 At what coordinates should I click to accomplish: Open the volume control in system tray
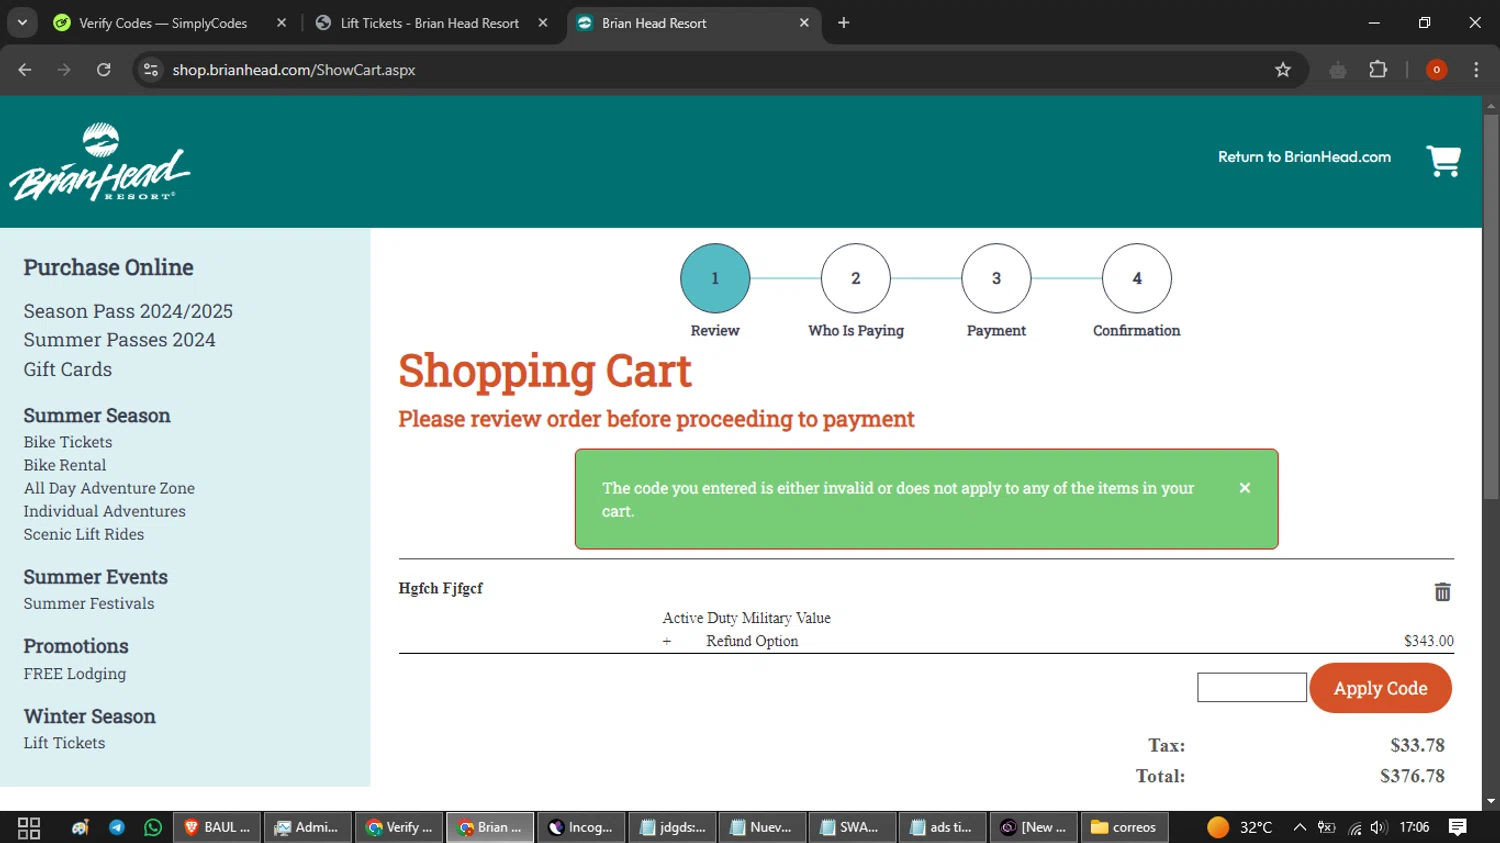click(1379, 827)
